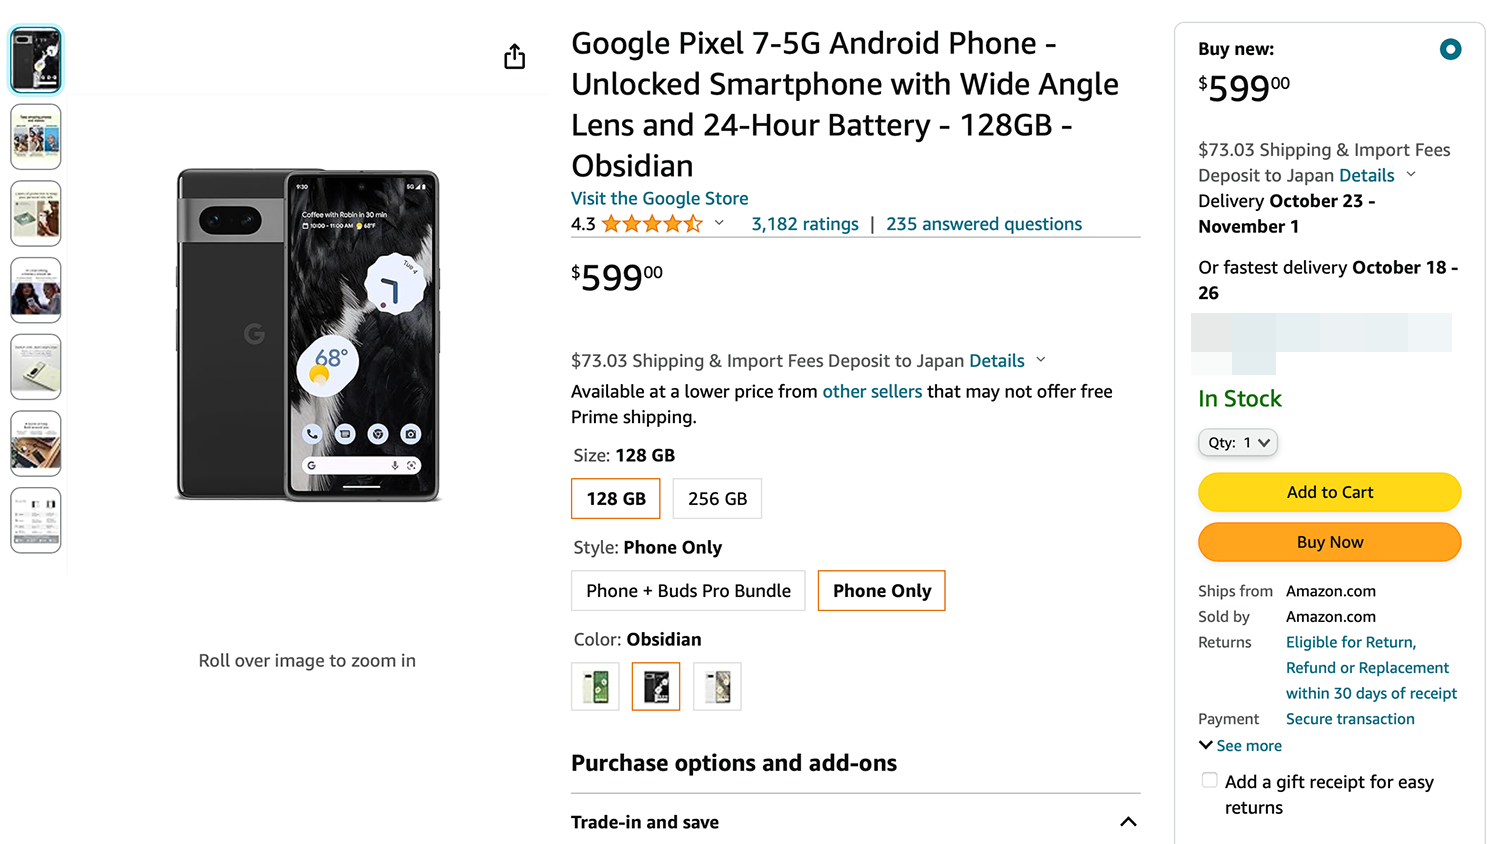The image size is (1500, 844).
Task: Click the Add to Cart button
Action: click(x=1329, y=492)
